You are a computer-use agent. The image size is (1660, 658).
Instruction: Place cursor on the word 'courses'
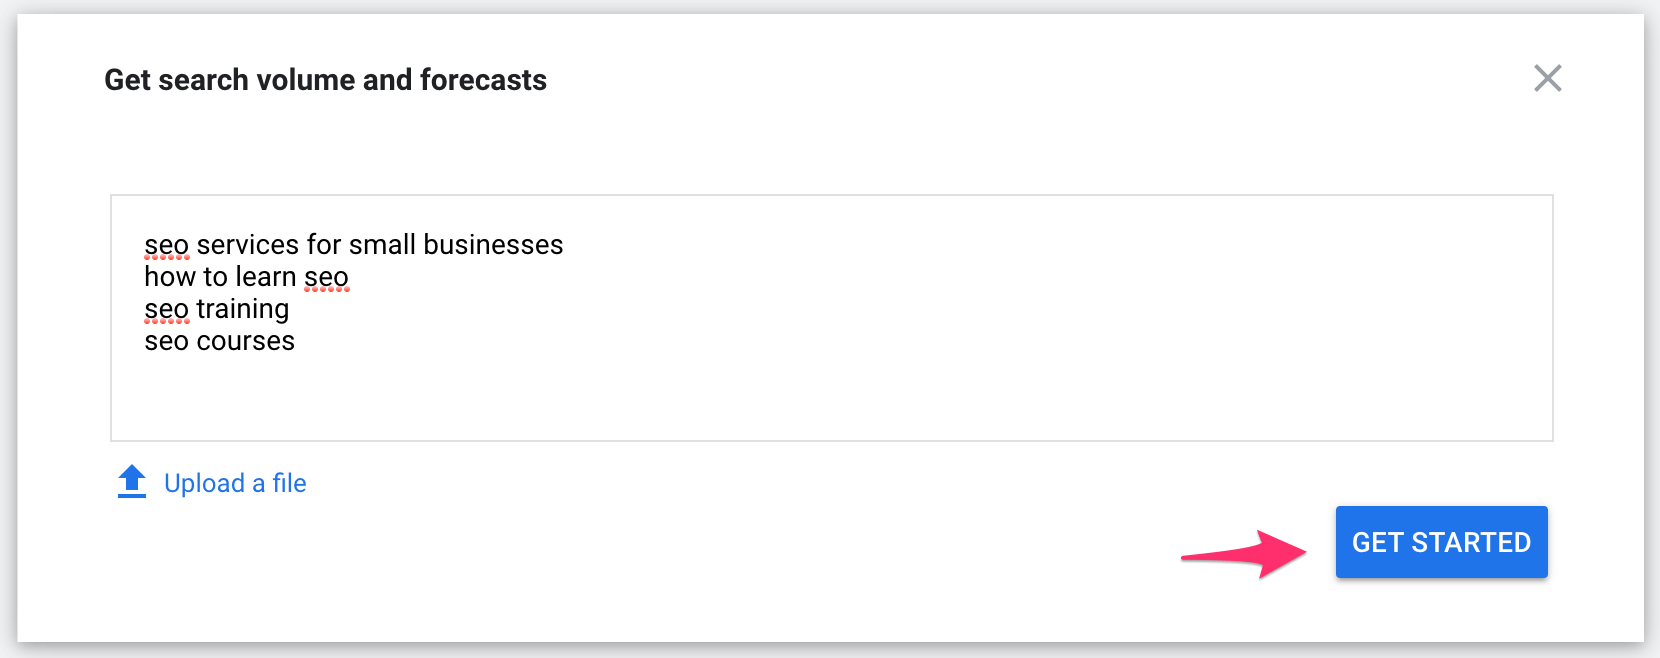[246, 342]
